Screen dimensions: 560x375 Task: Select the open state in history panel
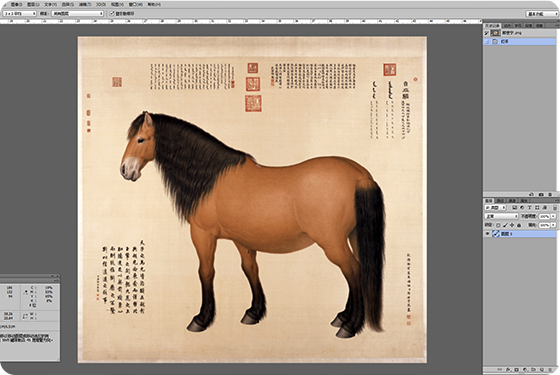click(x=519, y=41)
